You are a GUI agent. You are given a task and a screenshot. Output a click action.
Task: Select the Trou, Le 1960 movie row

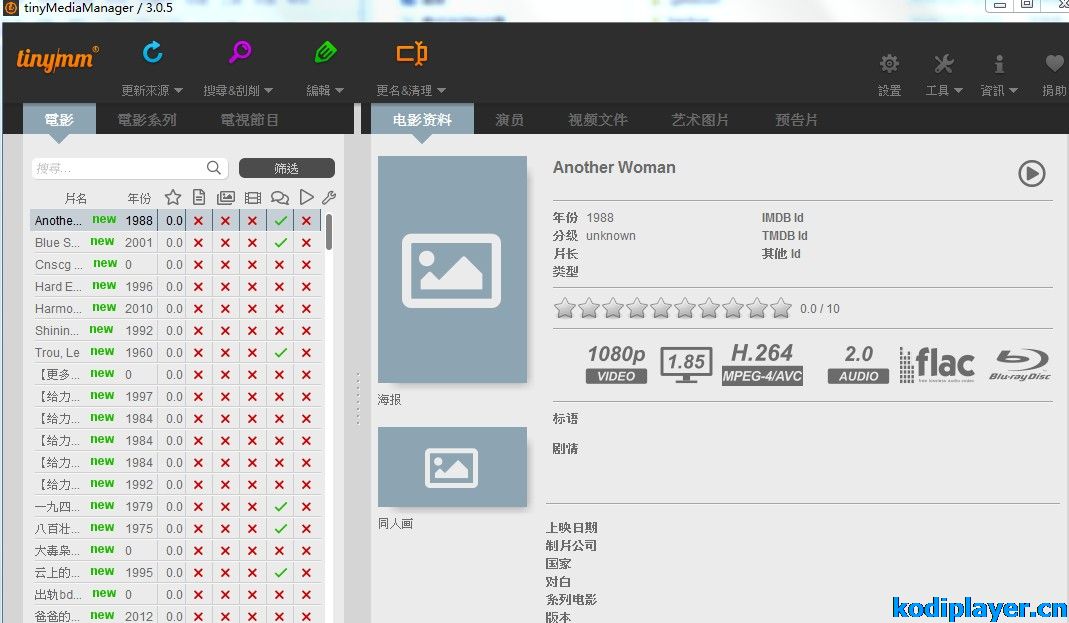tap(176, 352)
